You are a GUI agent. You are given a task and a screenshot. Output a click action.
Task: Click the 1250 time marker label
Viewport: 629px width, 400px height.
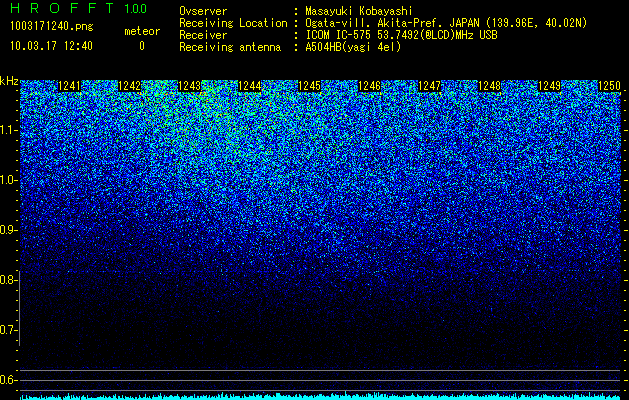pos(609,86)
